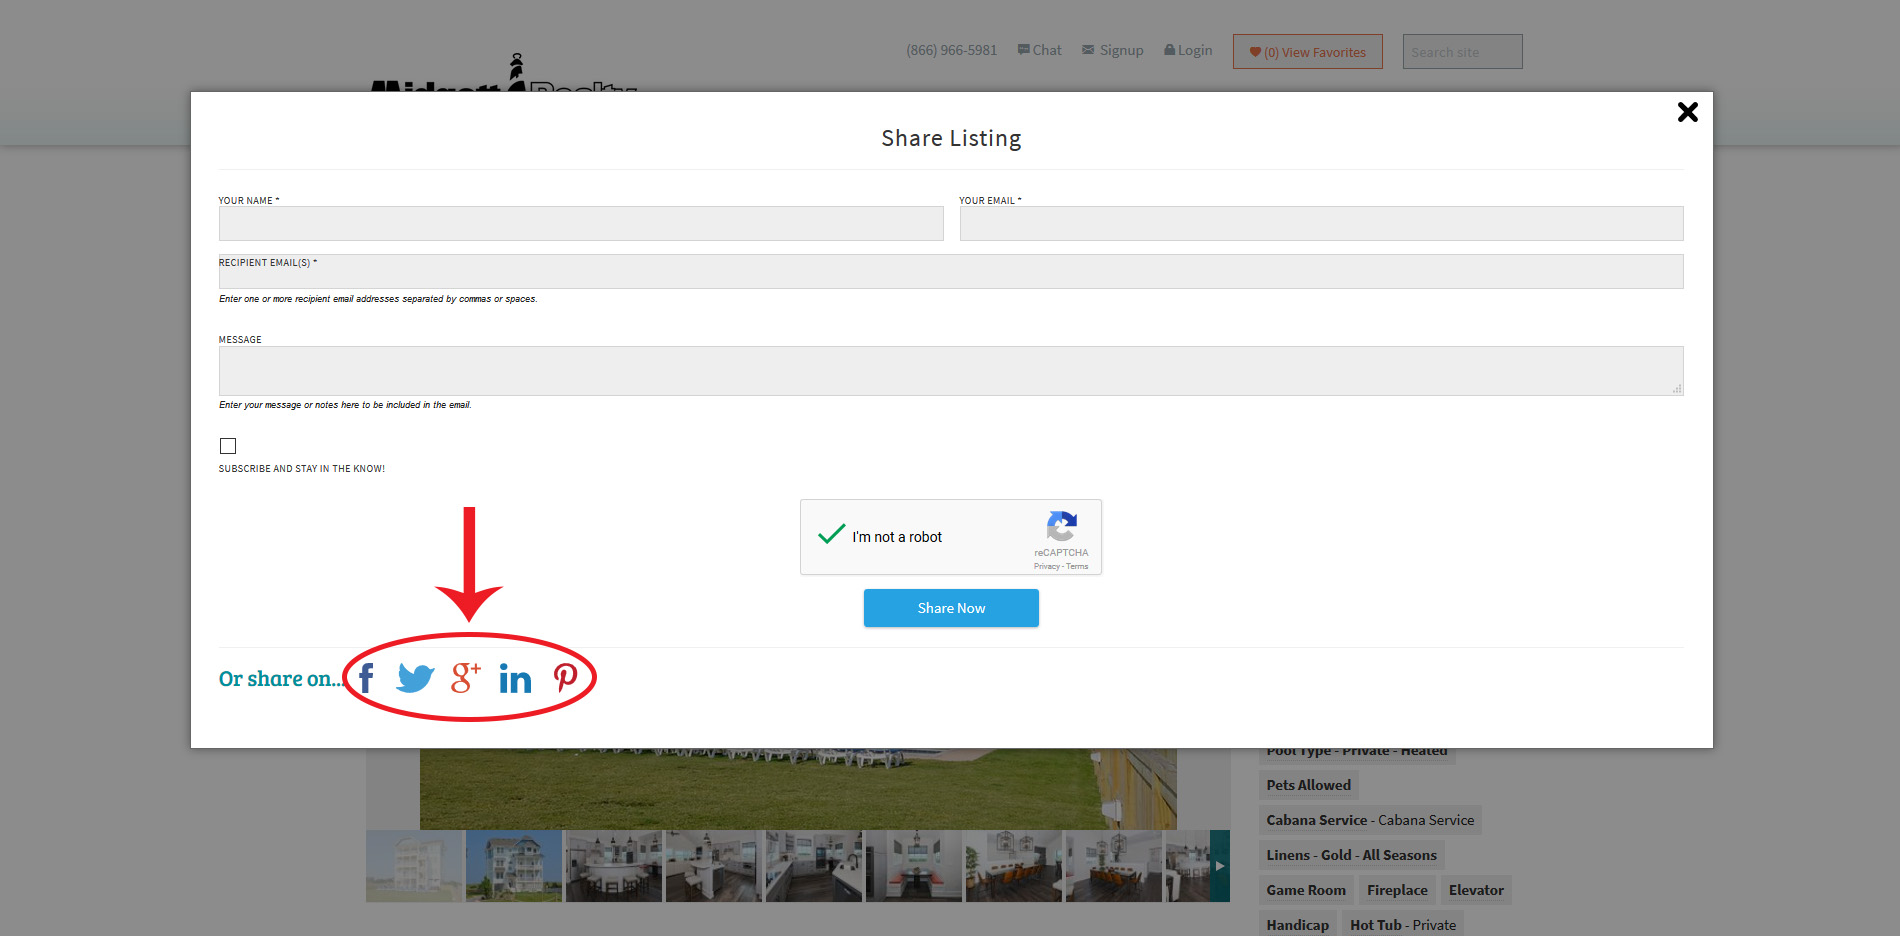Advance the photo thumbnail strip with the arrow
Image resolution: width=1900 pixels, height=936 pixels.
pos(1219,866)
